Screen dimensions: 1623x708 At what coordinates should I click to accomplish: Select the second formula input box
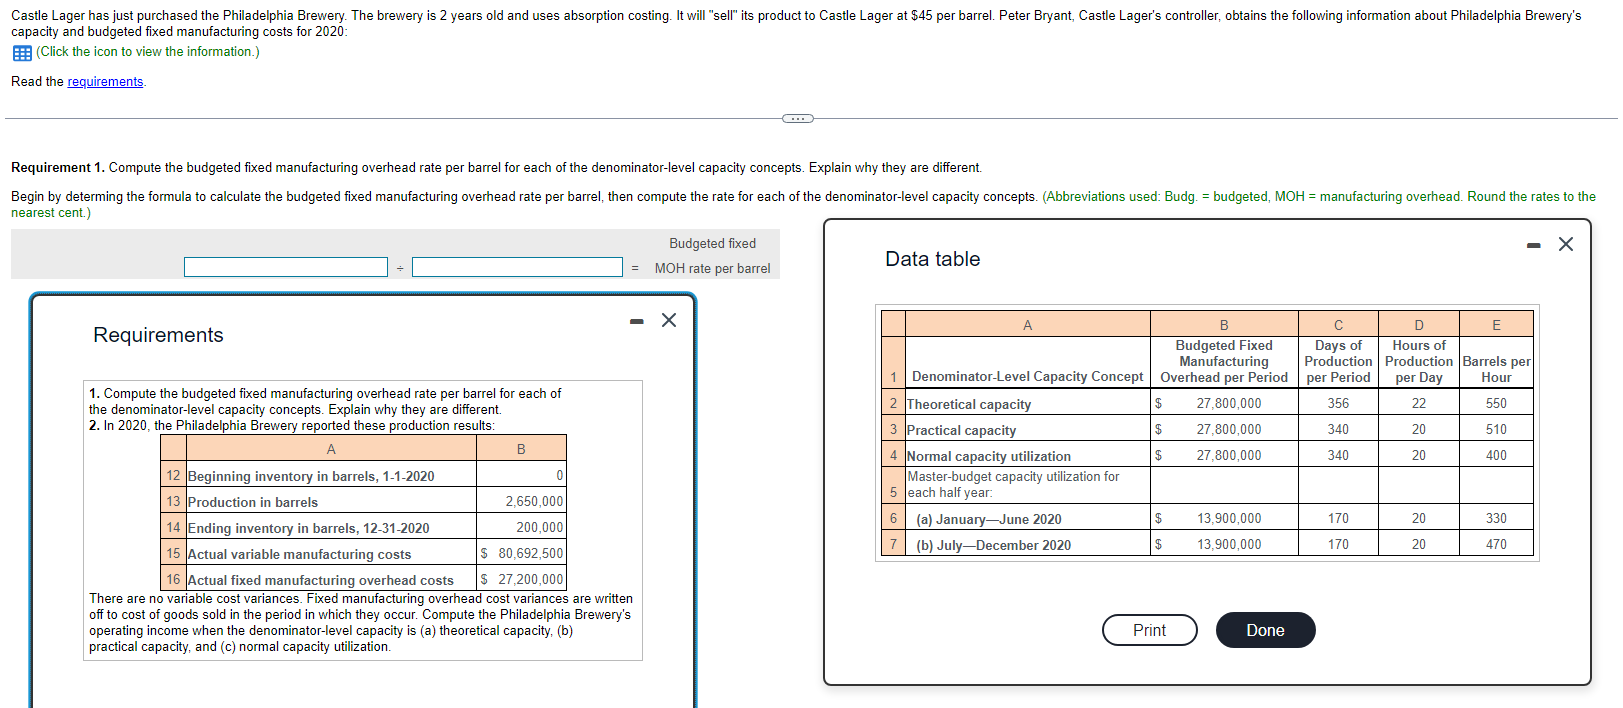(x=517, y=267)
